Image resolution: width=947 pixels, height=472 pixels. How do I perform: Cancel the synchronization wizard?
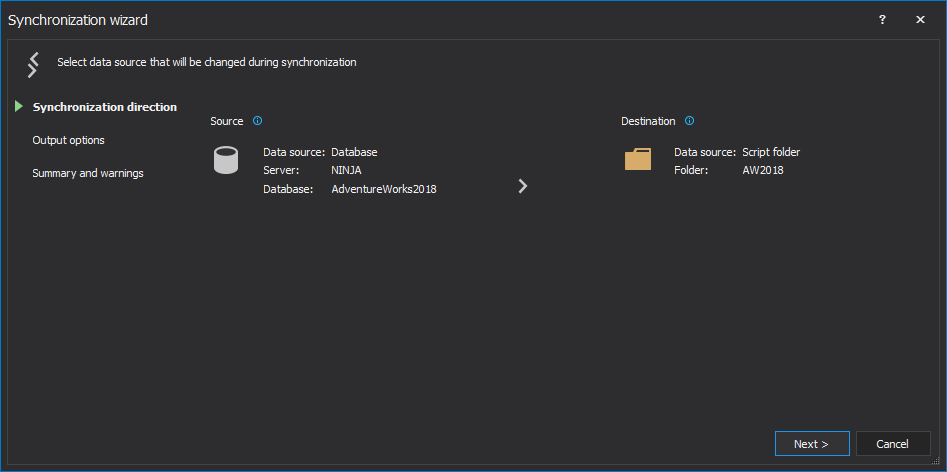(892, 444)
